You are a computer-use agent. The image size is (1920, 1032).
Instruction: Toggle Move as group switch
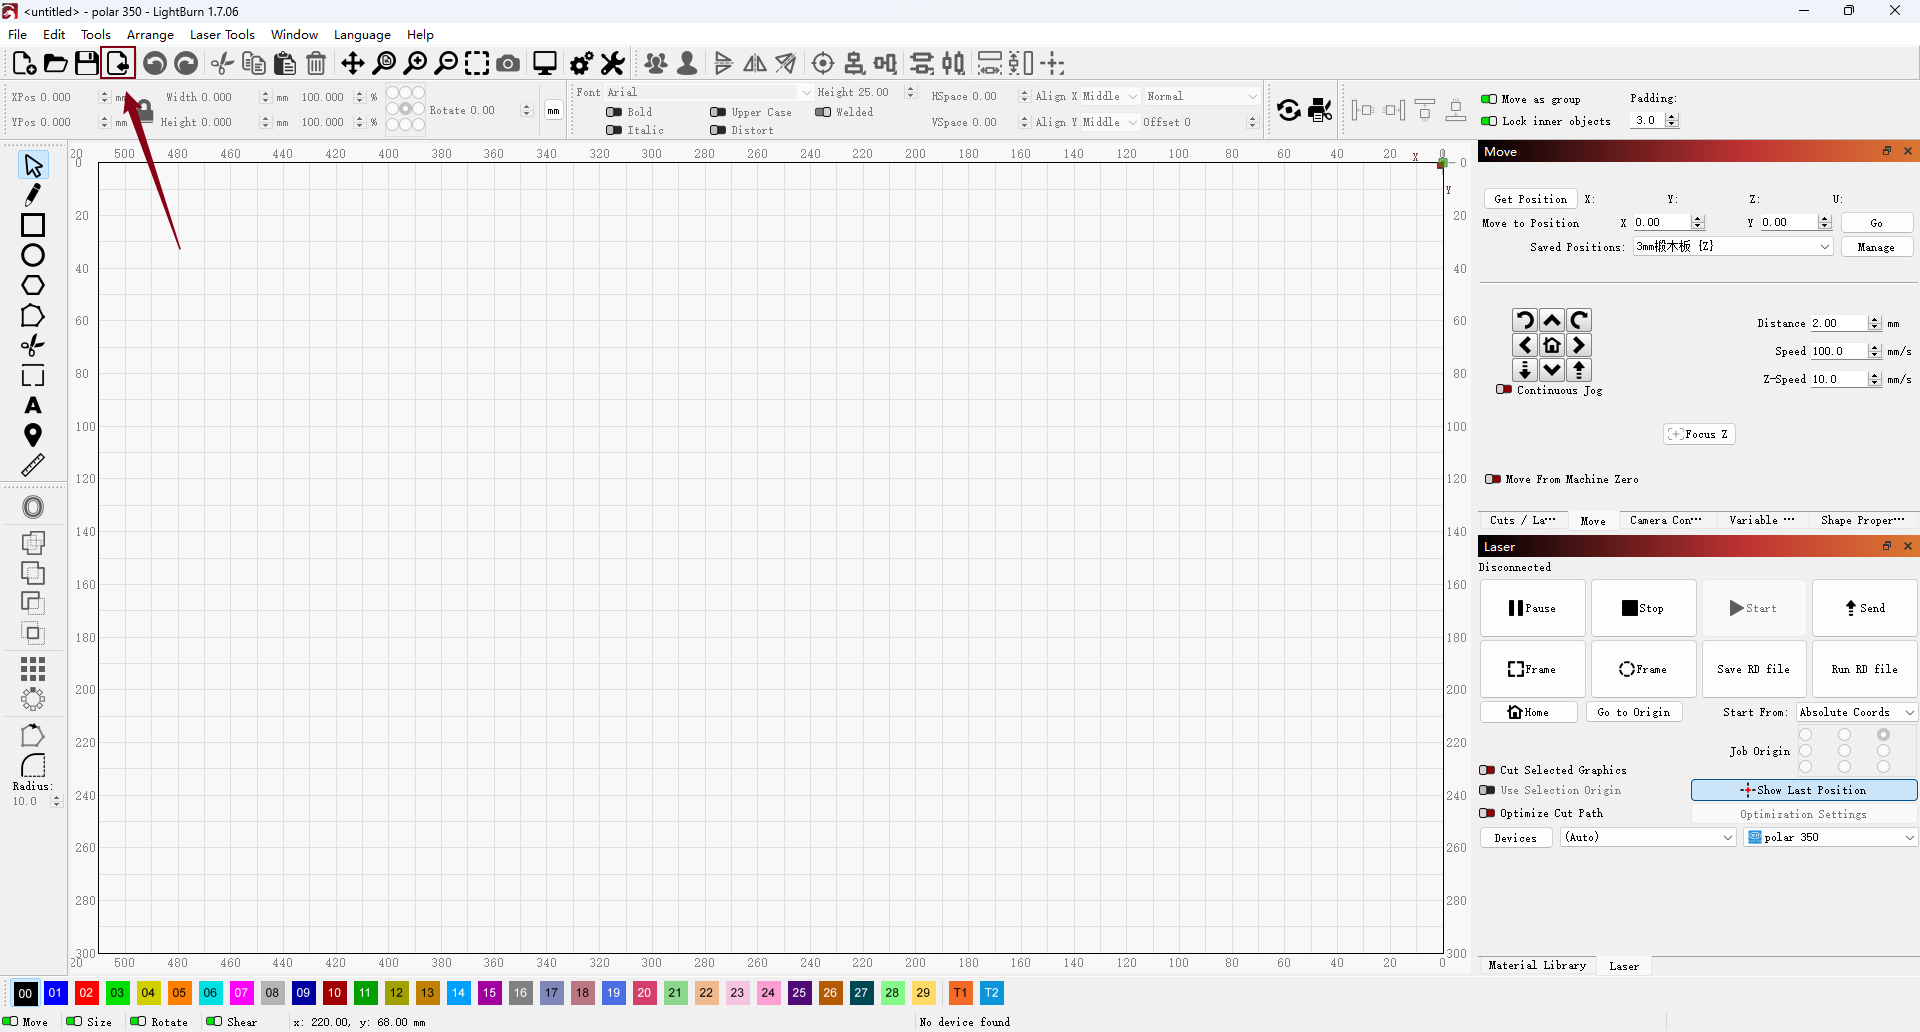pyautogui.click(x=1489, y=99)
